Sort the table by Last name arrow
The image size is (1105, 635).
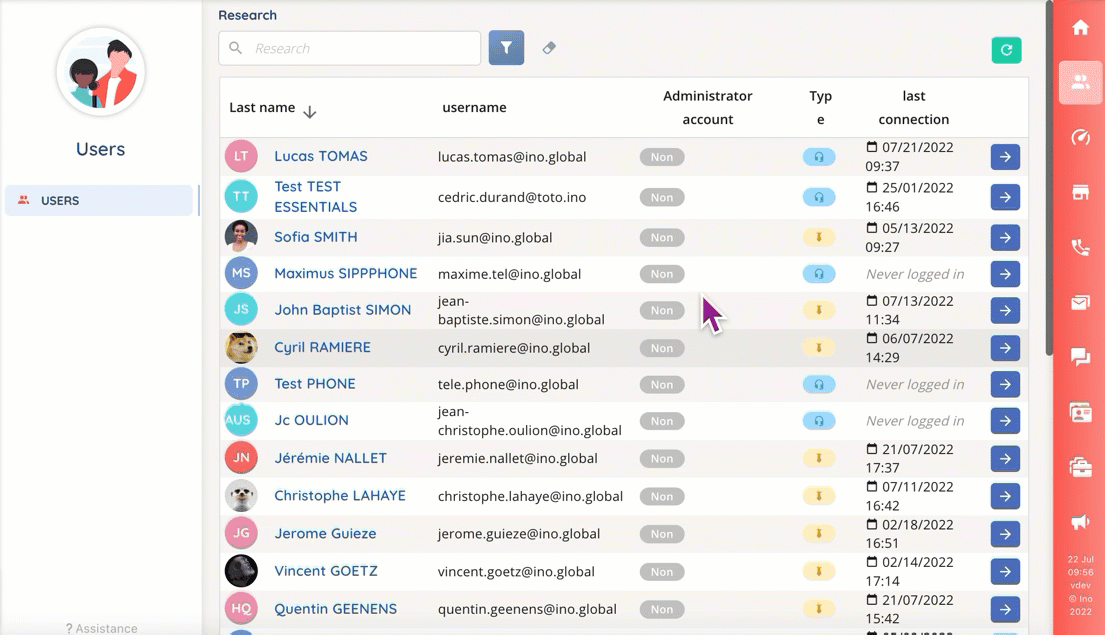(310, 112)
